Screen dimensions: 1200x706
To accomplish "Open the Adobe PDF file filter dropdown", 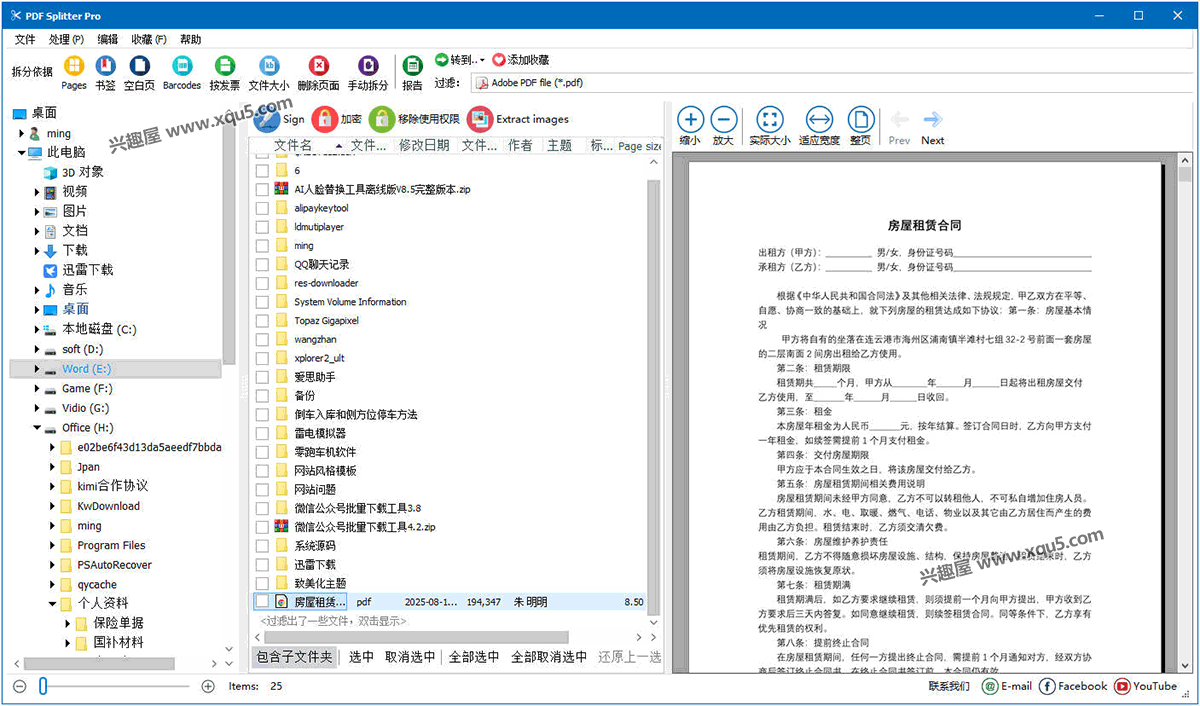I will tap(832, 83).
